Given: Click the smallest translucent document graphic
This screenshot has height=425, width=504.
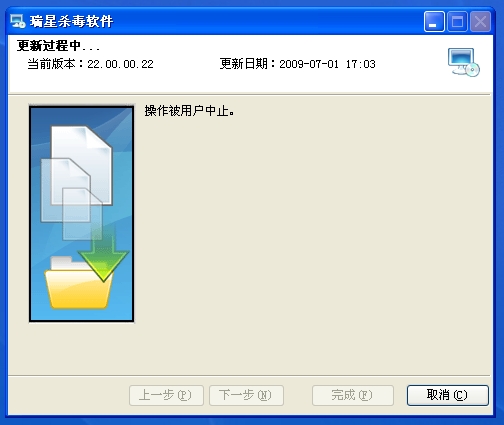Looking at the screenshot, I should coord(82,214).
